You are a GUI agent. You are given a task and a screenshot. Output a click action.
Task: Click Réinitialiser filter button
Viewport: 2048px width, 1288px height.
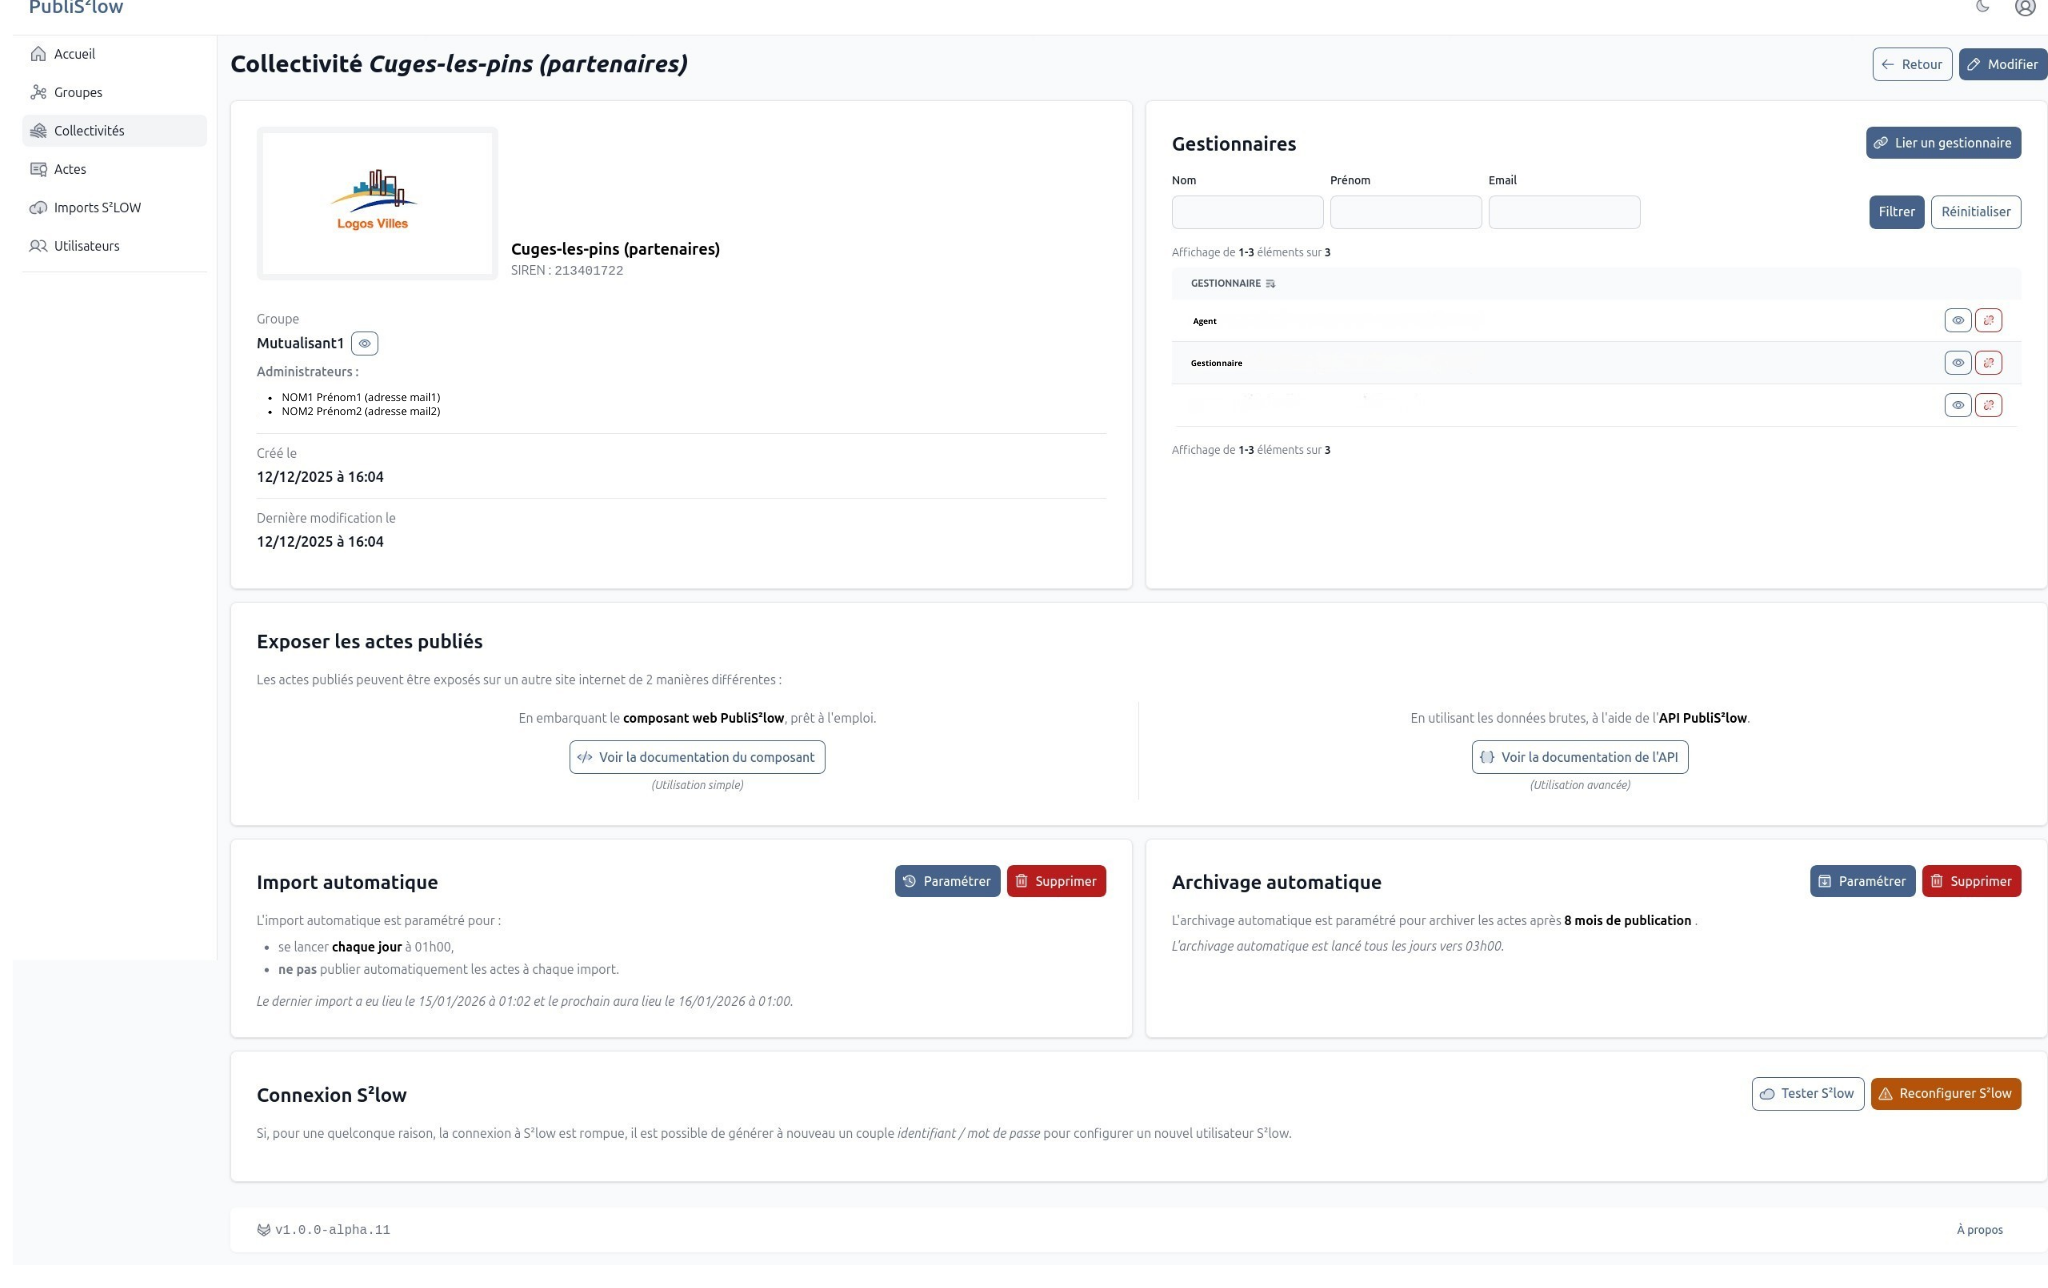(x=1975, y=212)
